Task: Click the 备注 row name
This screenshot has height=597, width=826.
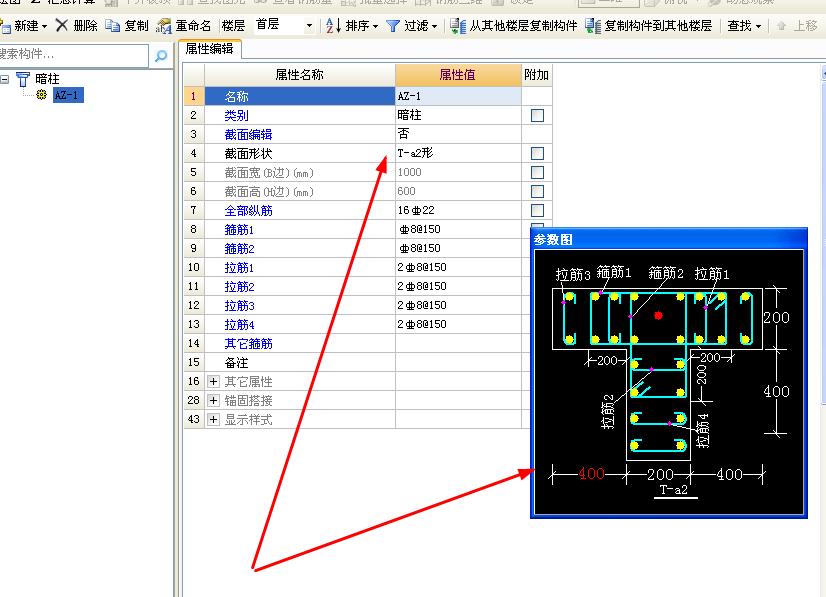Action: coord(237,363)
